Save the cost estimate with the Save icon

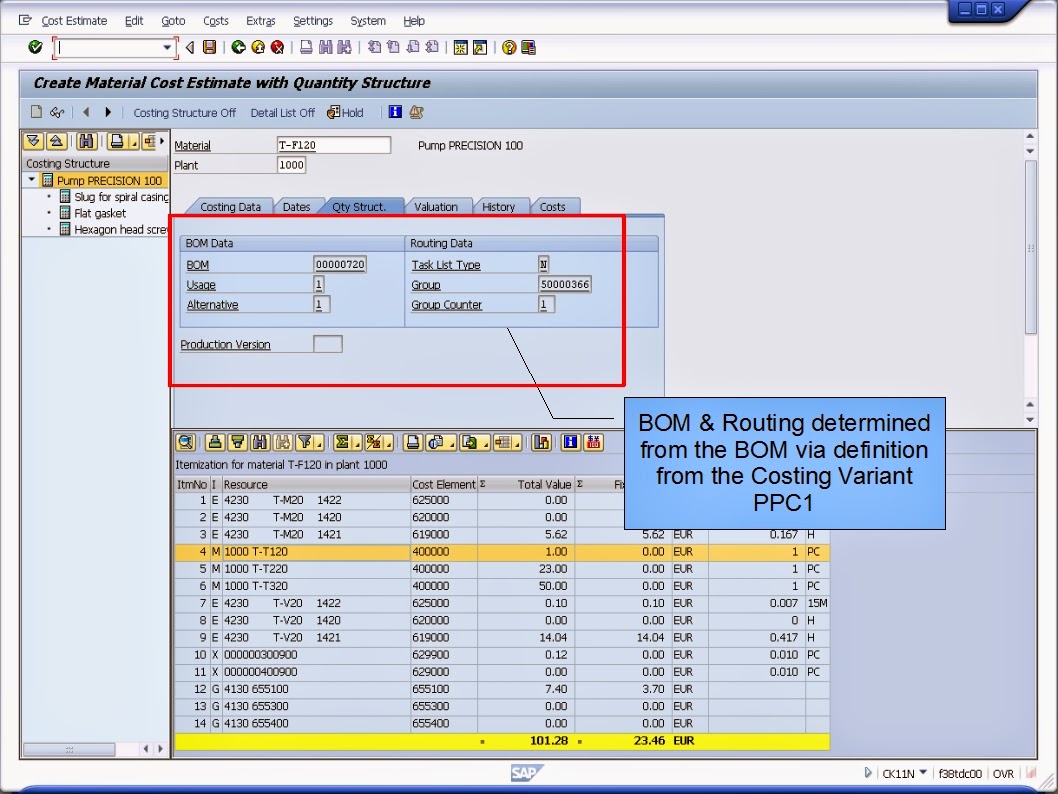pos(208,47)
